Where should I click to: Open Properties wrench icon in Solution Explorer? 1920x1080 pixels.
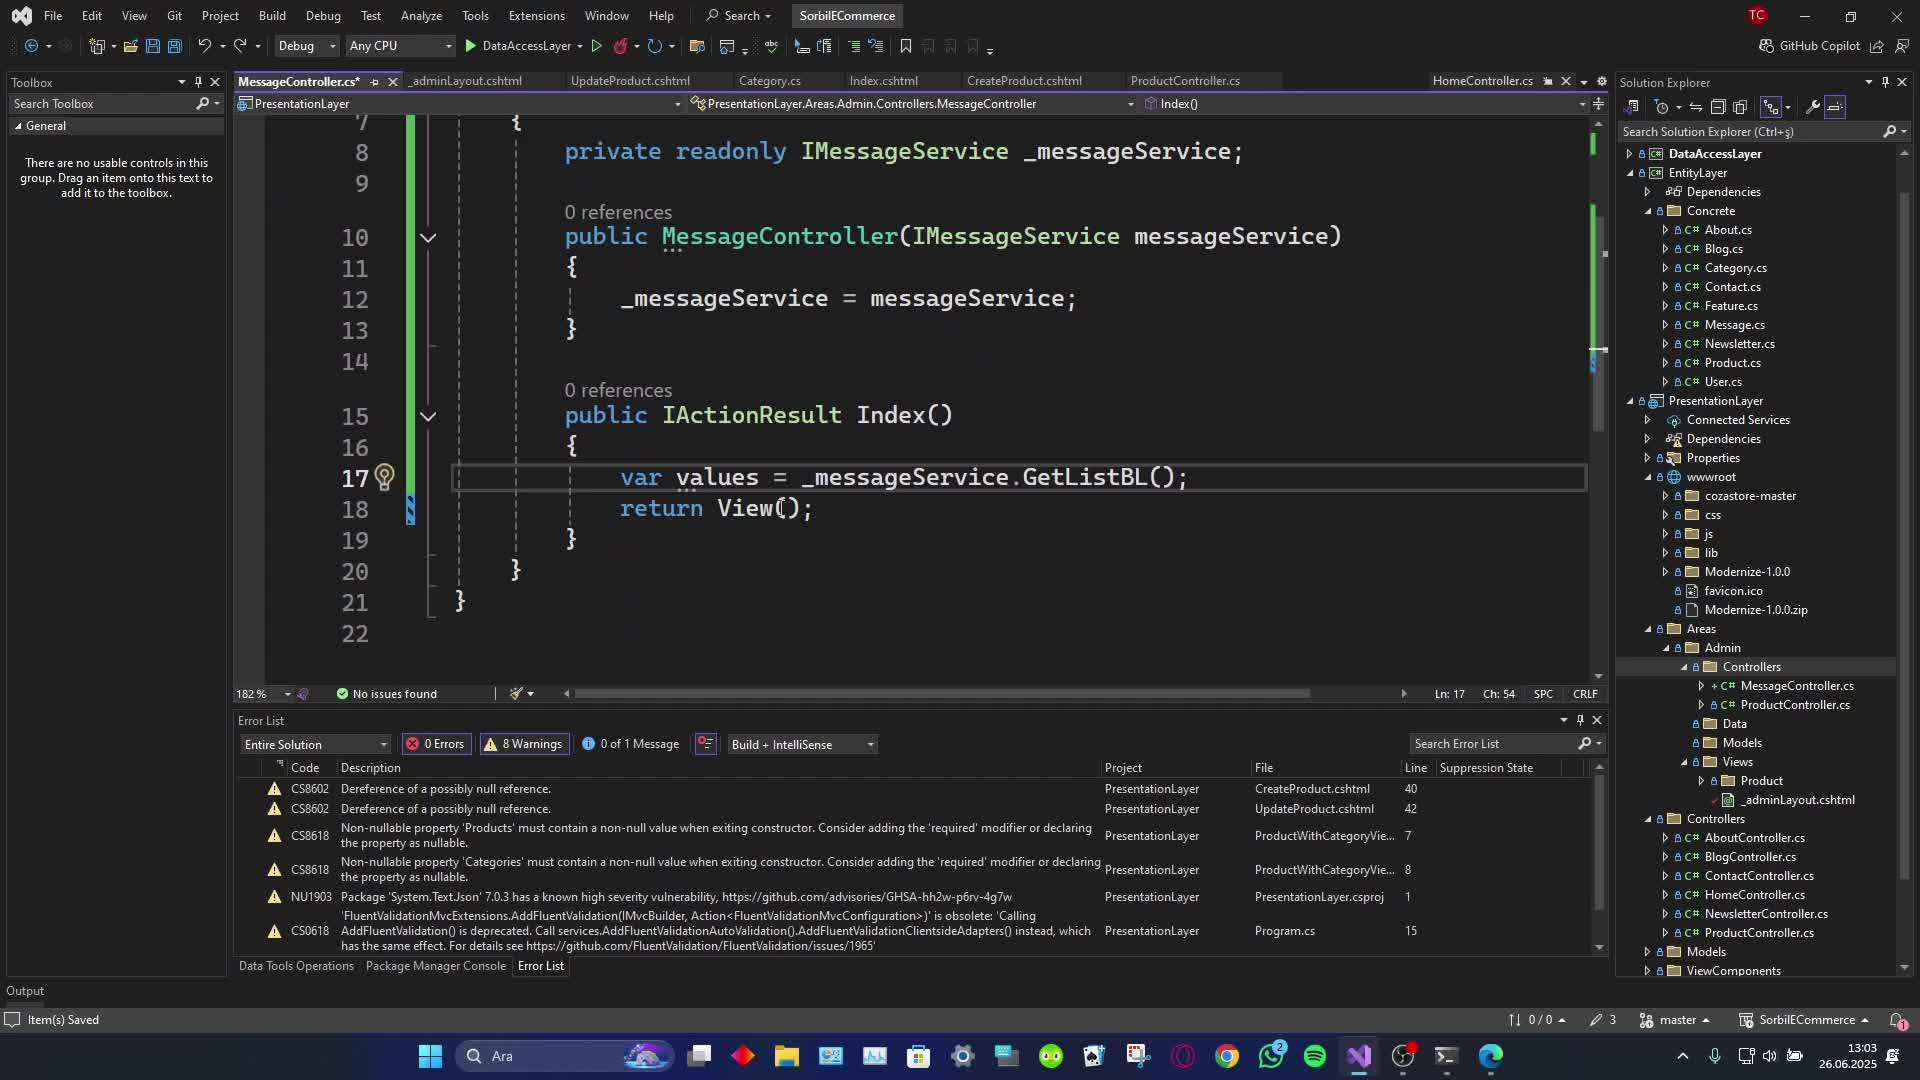[1812, 107]
